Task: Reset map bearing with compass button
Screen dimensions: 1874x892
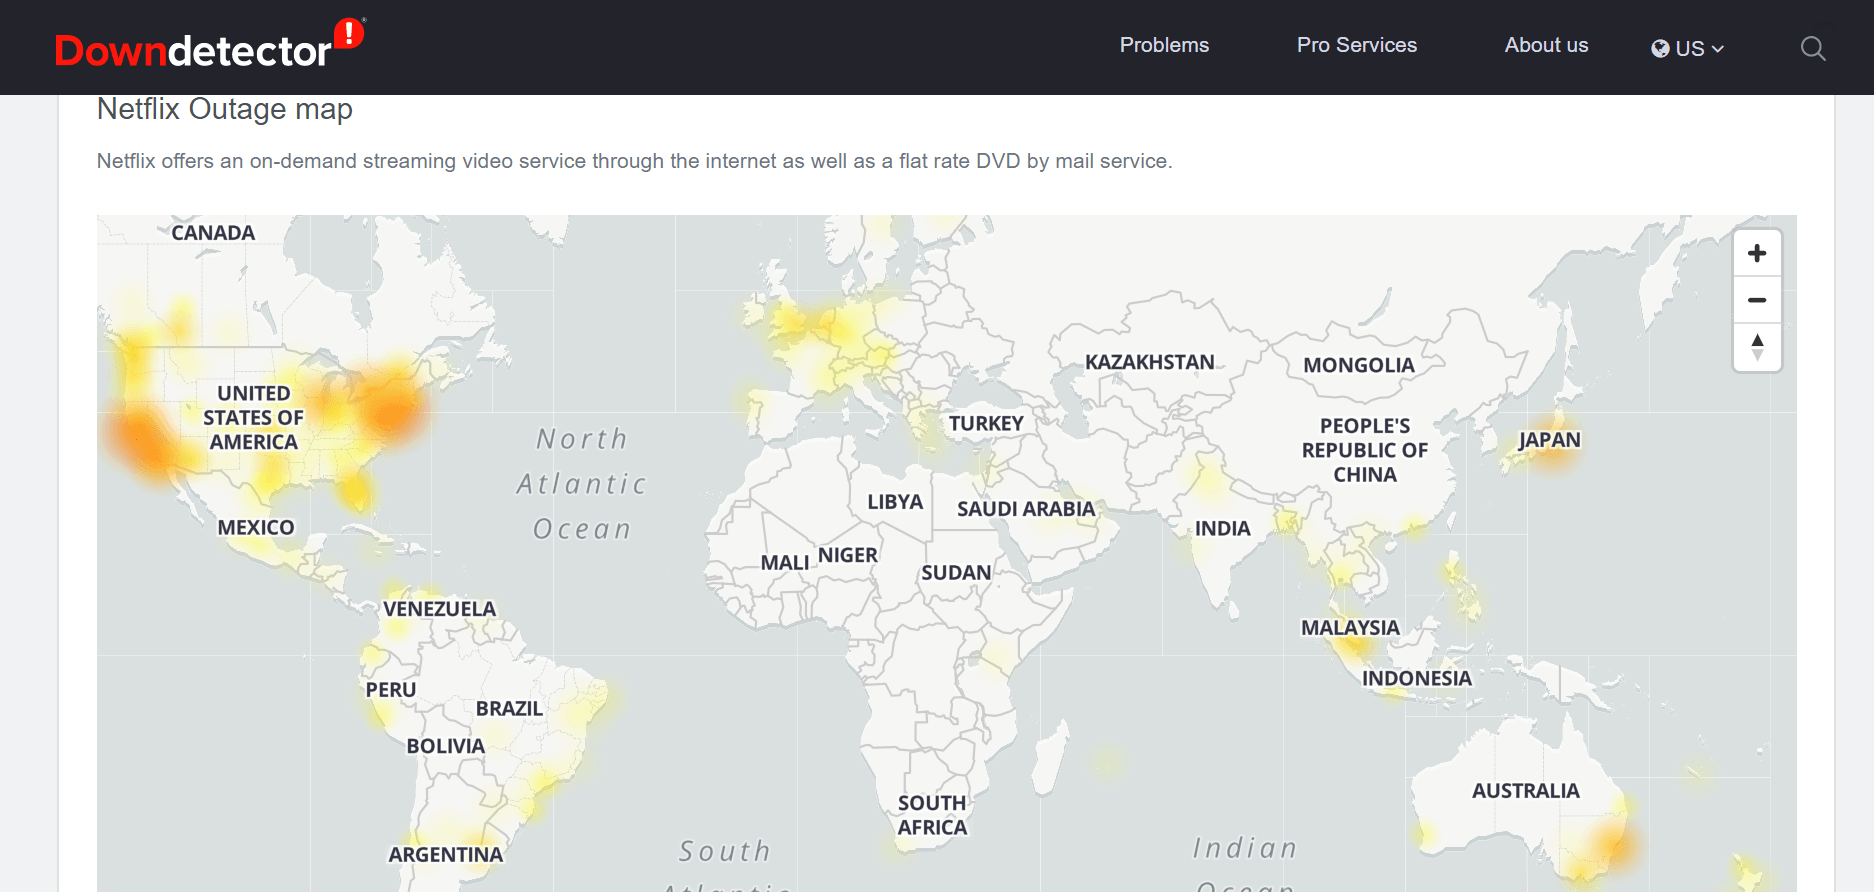Action: [x=1757, y=347]
